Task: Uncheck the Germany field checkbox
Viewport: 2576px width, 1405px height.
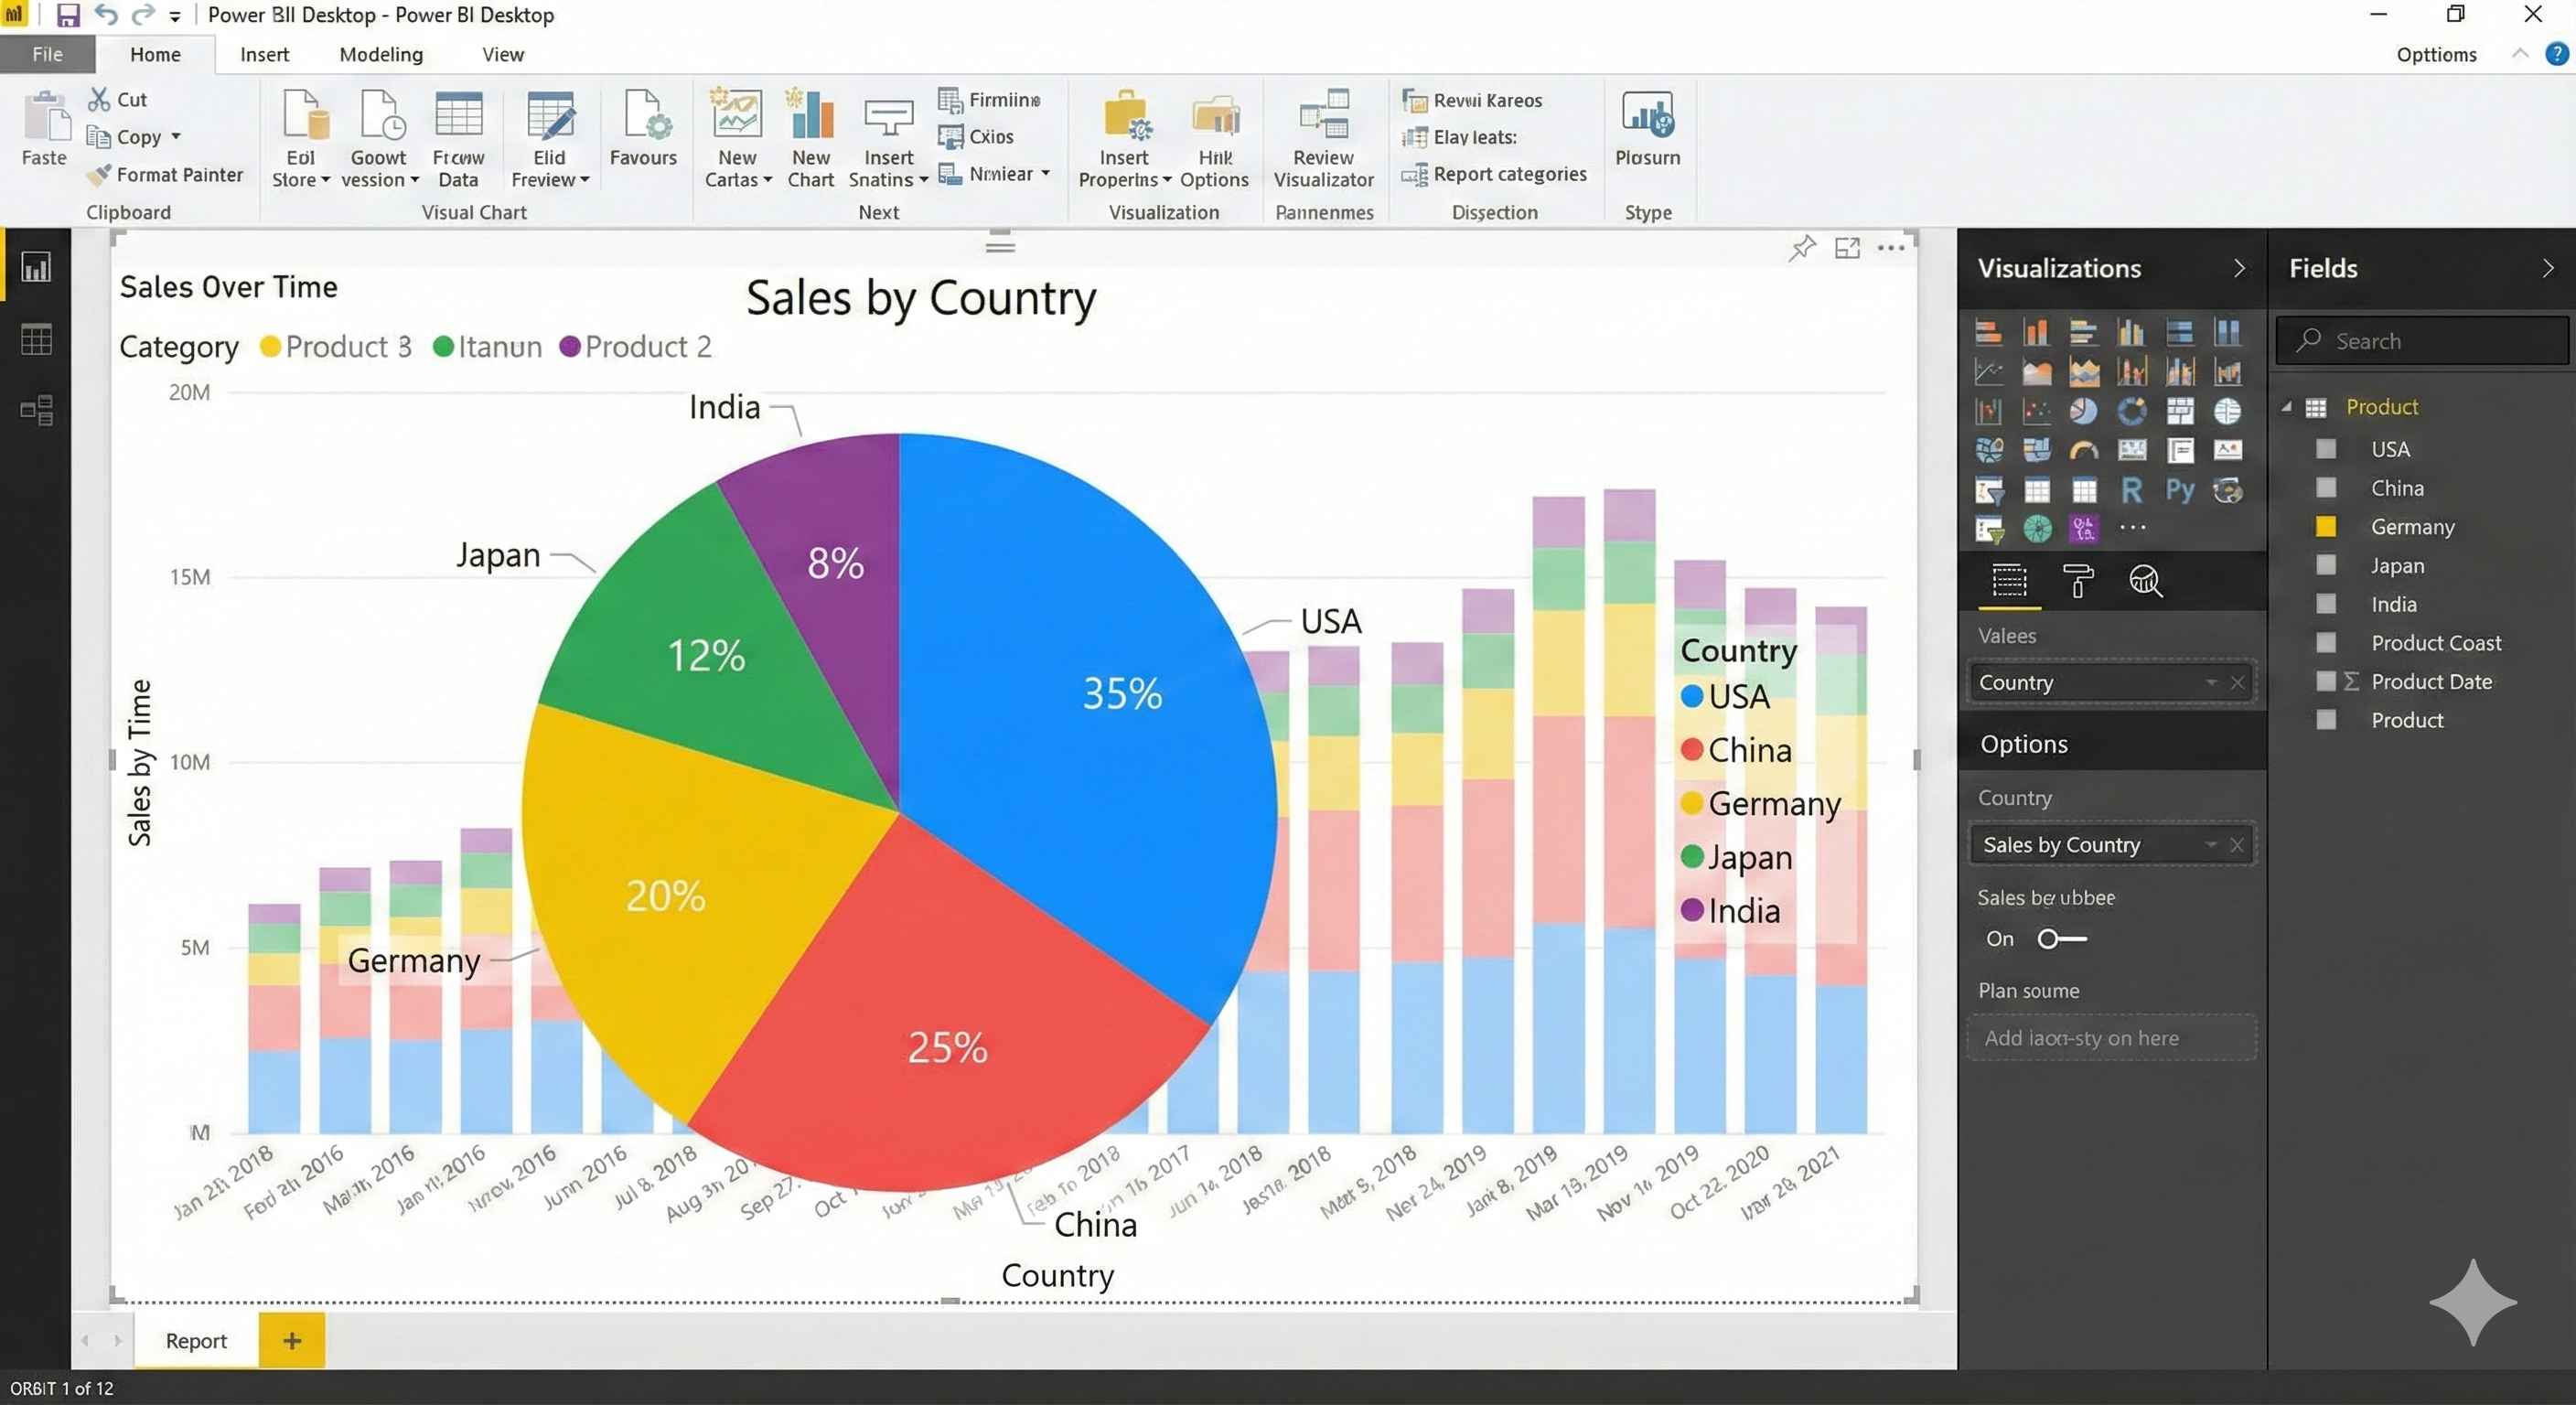Action: click(2328, 527)
